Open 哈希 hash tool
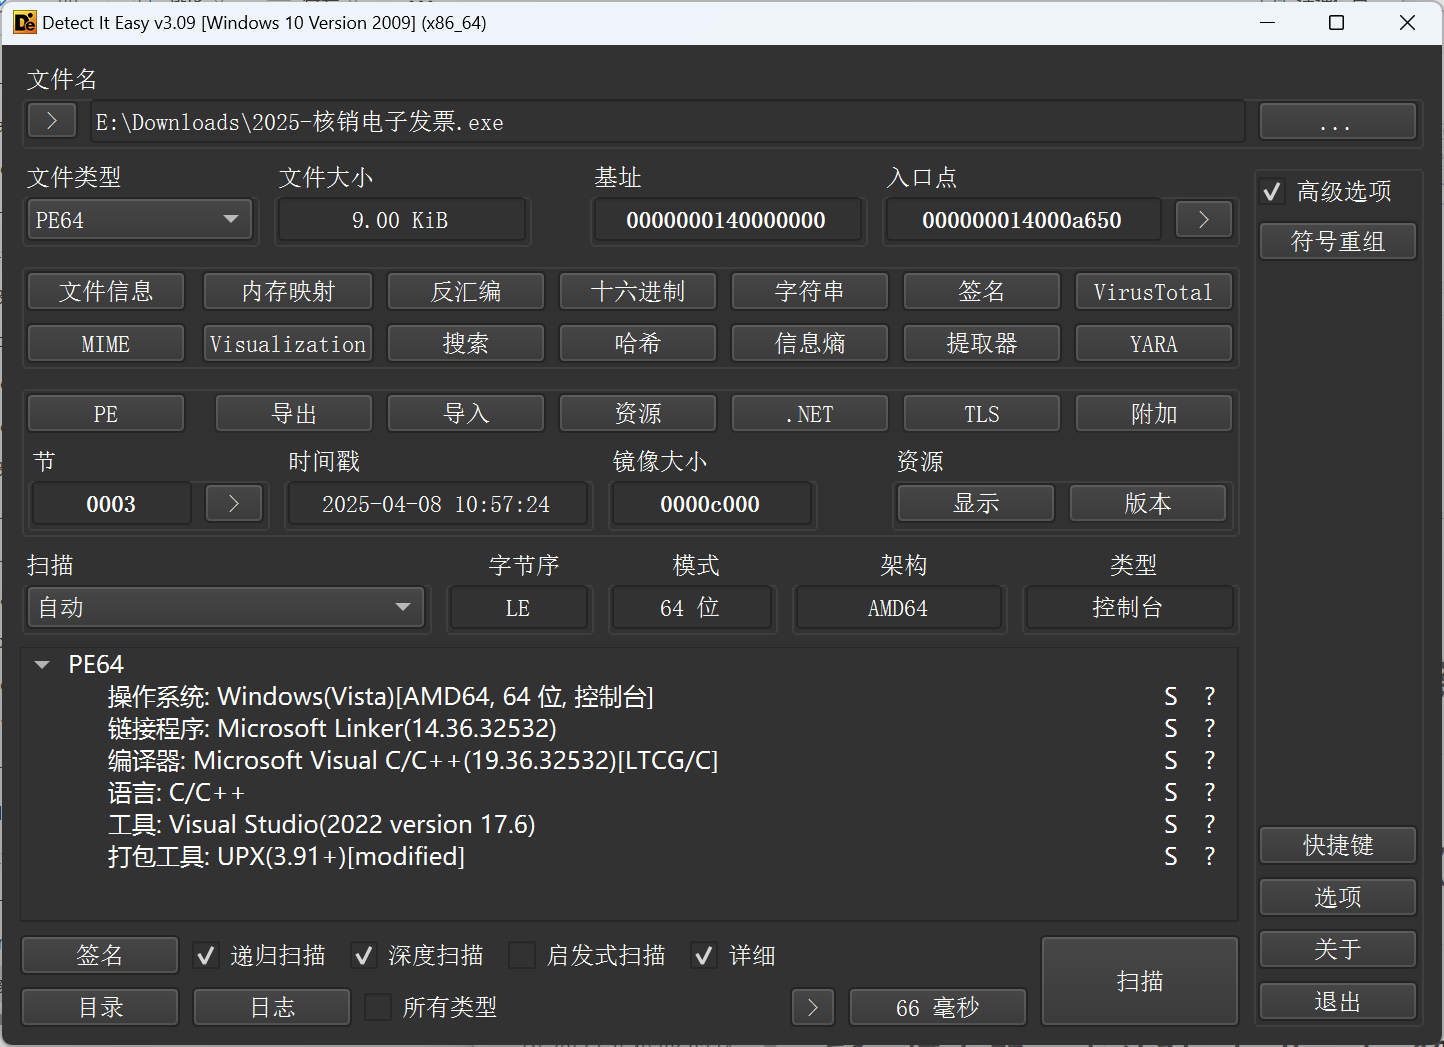The width and height of the screenshot is (1444, 1047). coord(638,343)
